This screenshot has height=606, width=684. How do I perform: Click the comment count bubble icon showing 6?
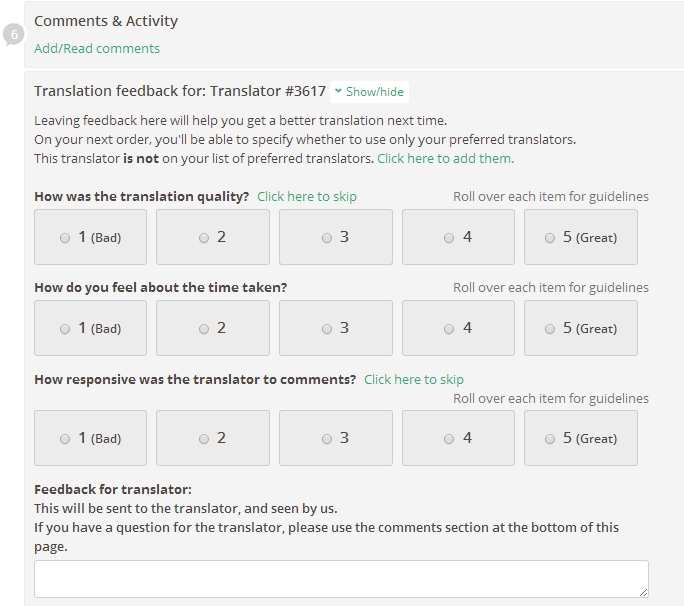pos(14,34)
